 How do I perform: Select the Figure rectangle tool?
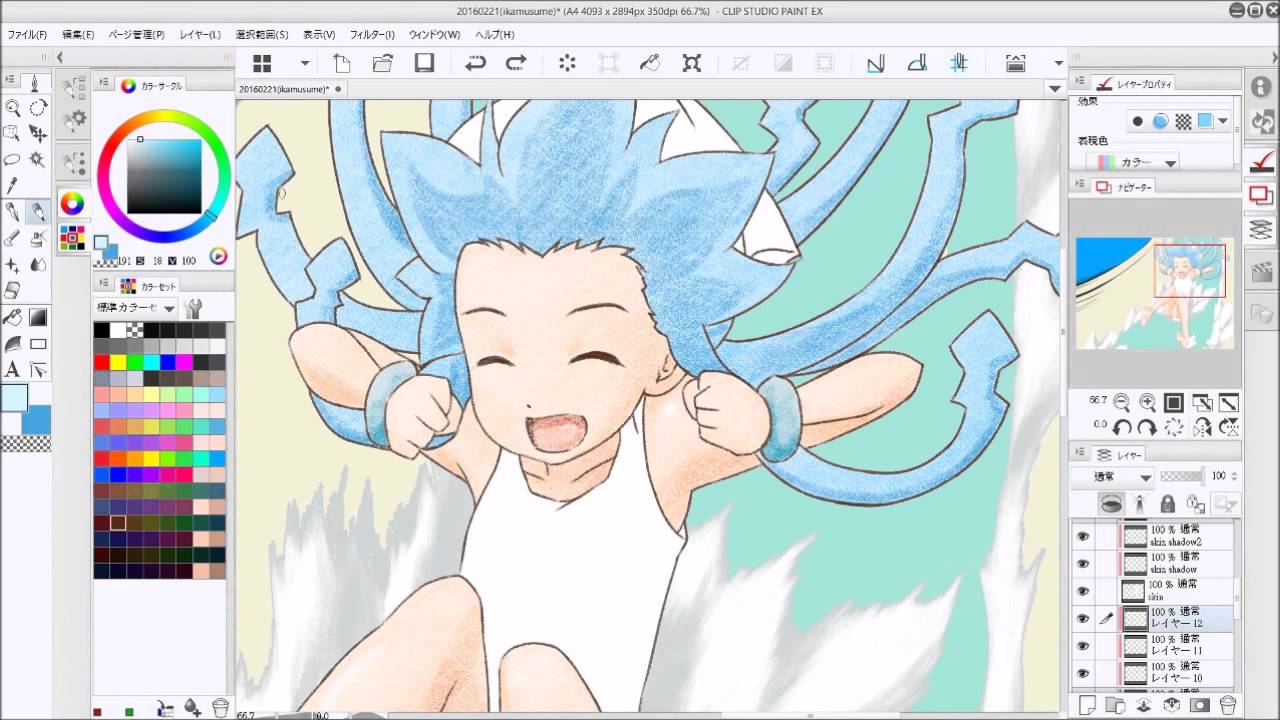pyautogui.click(x=38, y=344)
